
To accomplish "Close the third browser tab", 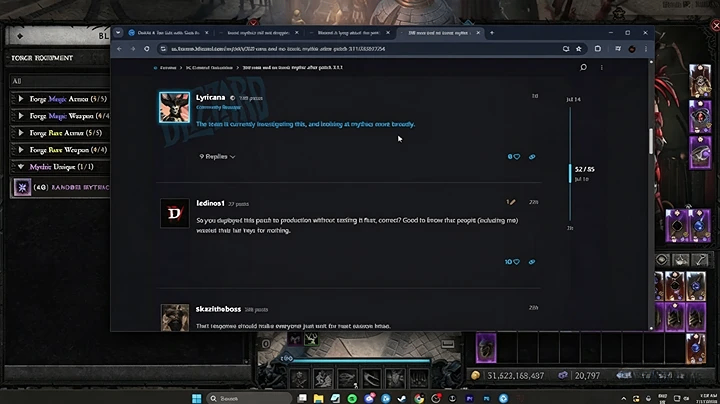I will click(388, 33).
